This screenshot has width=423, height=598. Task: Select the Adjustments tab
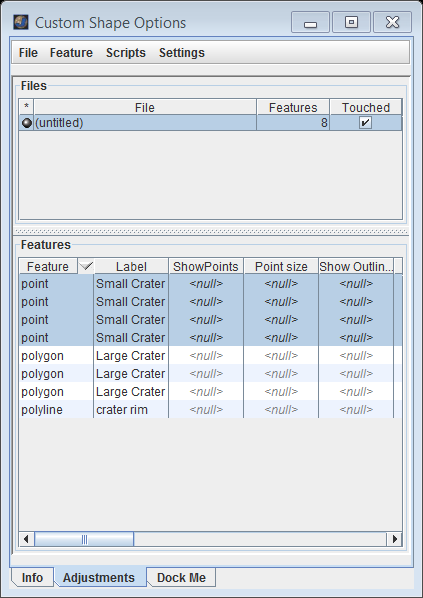pos(99,577)
